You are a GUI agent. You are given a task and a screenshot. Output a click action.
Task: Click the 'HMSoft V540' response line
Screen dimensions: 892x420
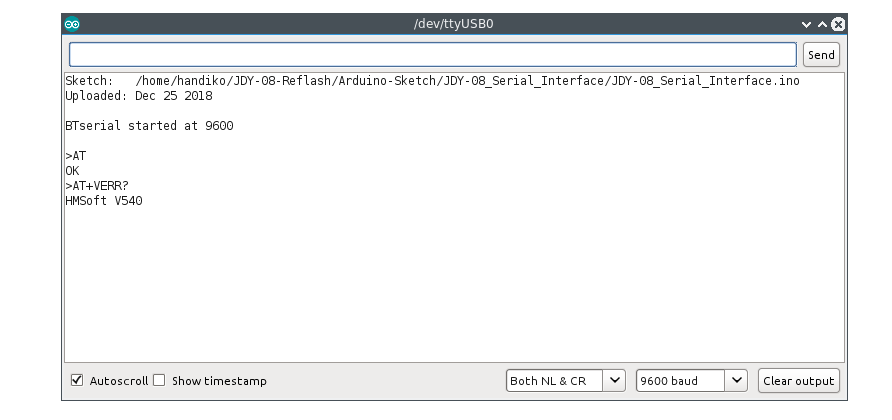[104, 201]
